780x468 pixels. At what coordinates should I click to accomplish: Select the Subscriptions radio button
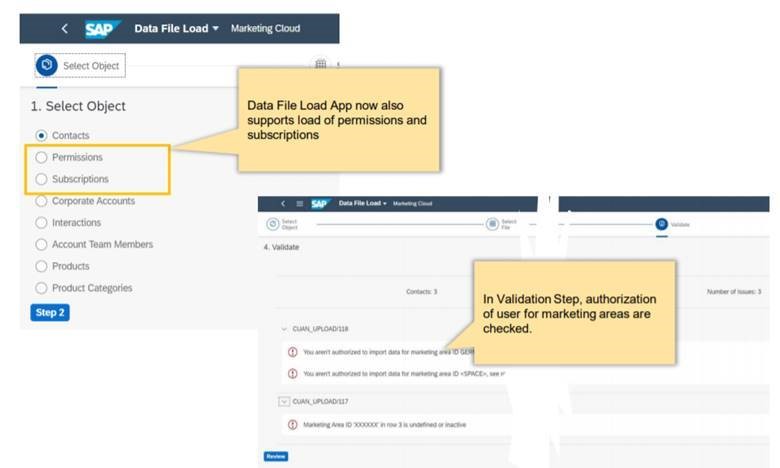41,179
